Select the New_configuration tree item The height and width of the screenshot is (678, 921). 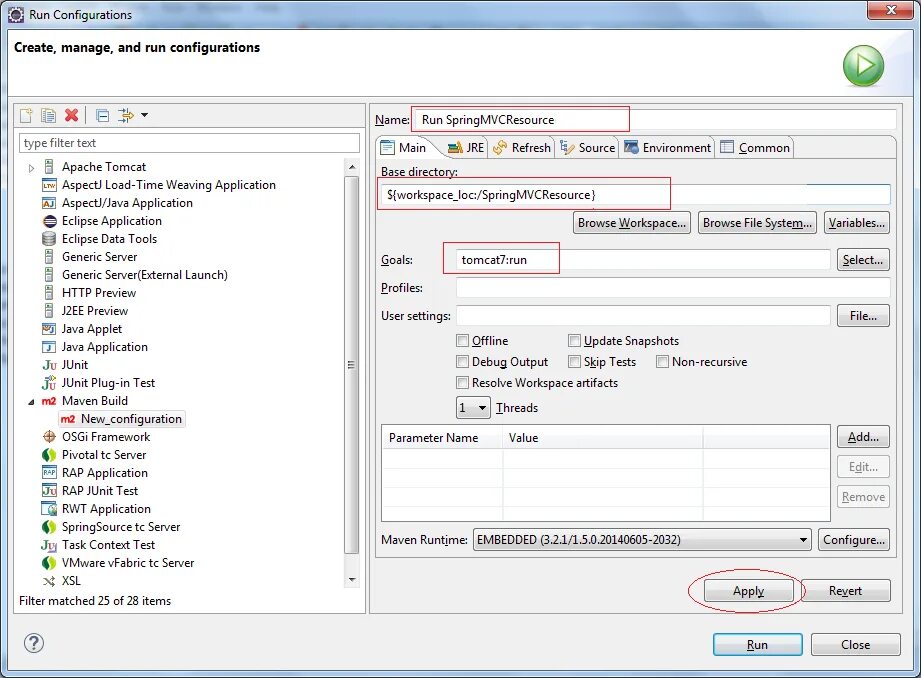[122, 419]
